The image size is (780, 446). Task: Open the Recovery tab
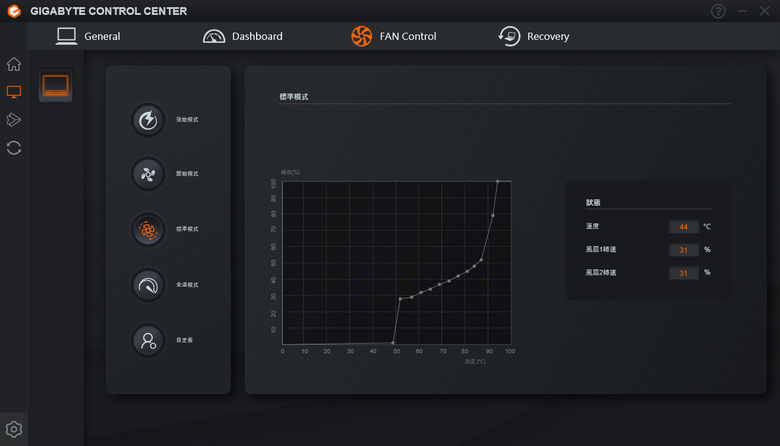click(x=534, y=36)
